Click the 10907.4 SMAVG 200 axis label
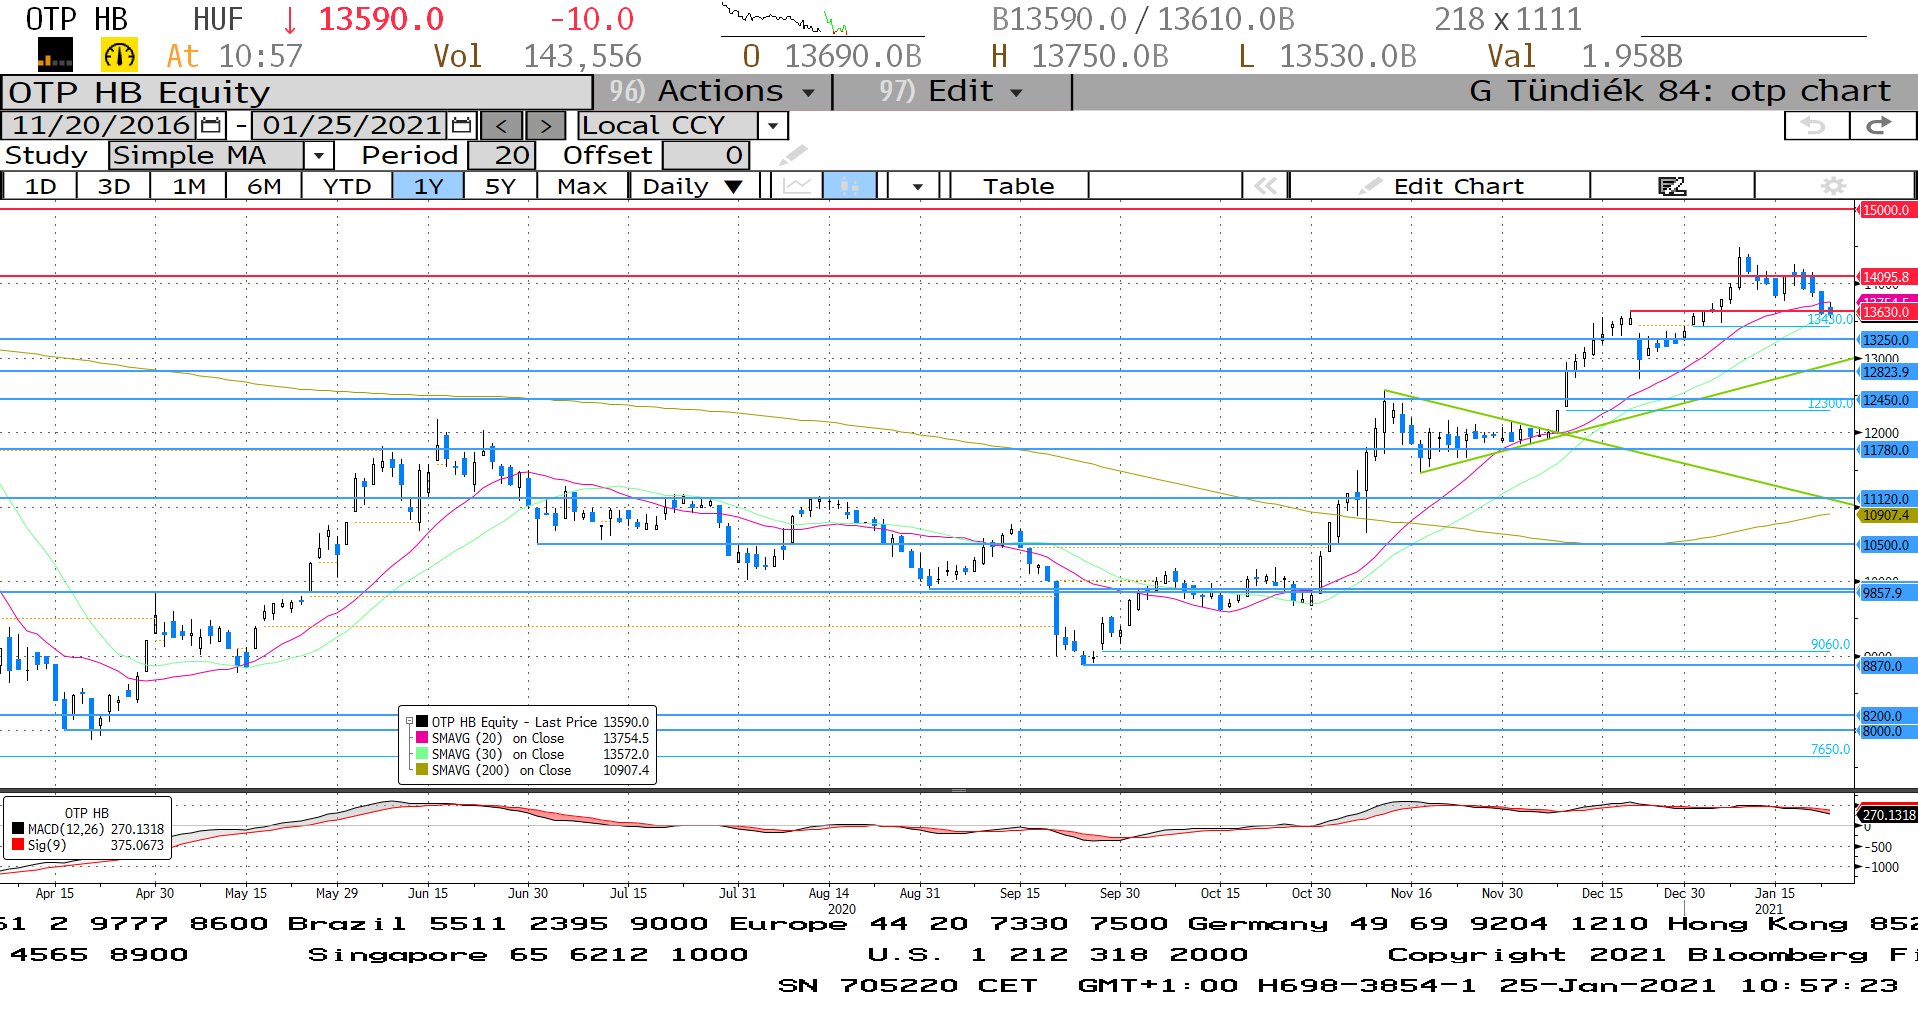Image resolution: width=1918 pixels, height=1025 pixels. [x=1886, y=515]
